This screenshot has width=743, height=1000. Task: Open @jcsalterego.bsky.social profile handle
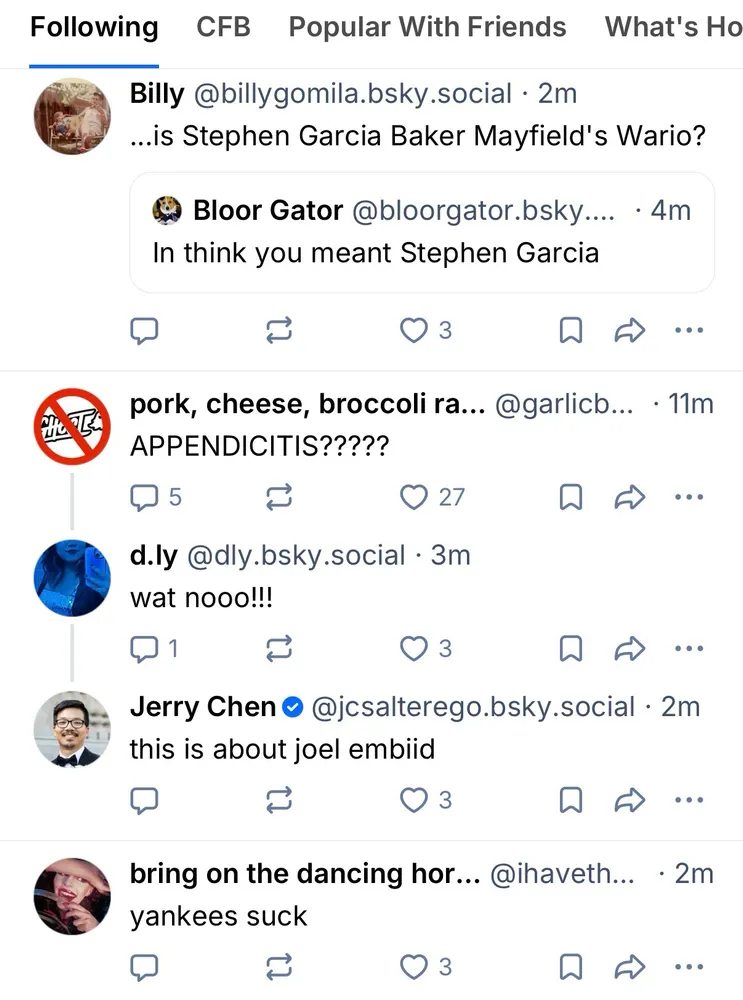pos(473,707)
